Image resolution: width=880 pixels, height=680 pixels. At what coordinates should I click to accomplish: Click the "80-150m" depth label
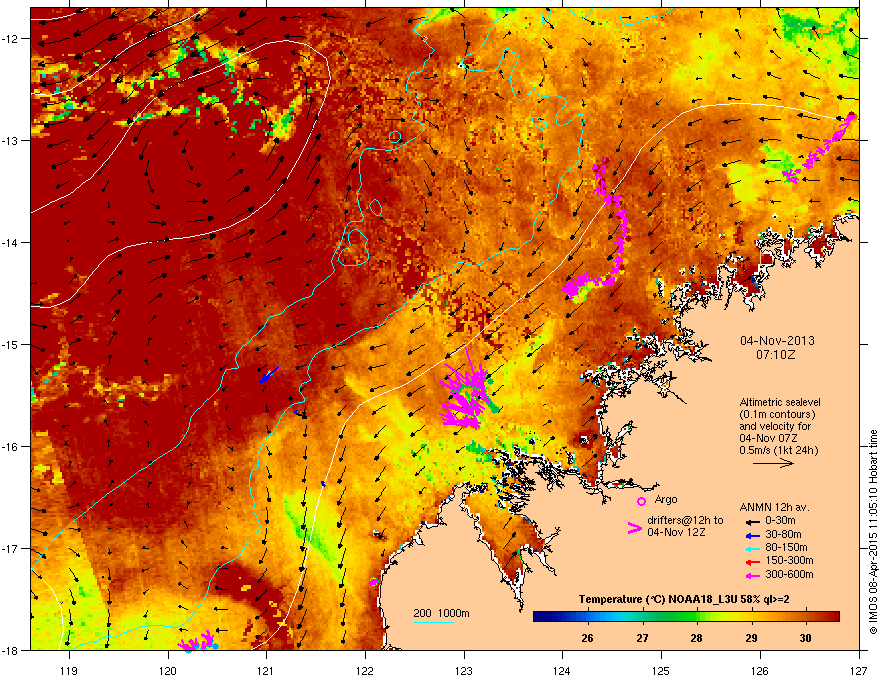tap(786, 548)
